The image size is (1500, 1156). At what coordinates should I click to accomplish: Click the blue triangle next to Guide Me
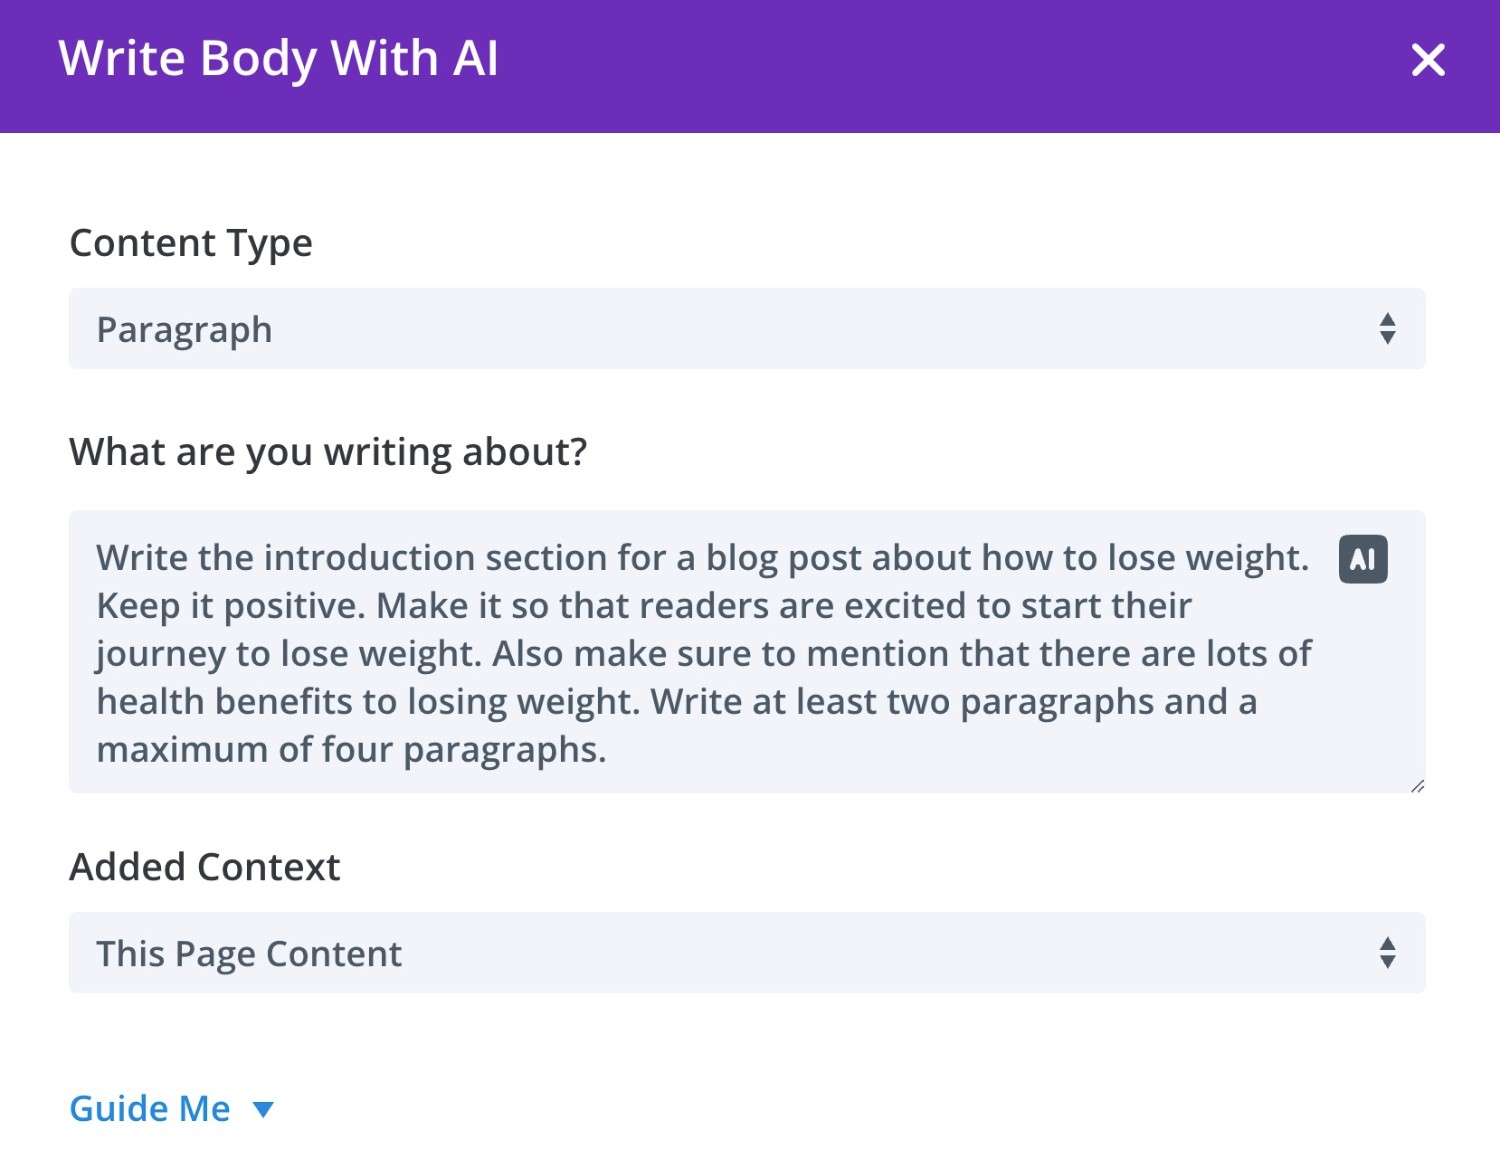click(263, 1109)
